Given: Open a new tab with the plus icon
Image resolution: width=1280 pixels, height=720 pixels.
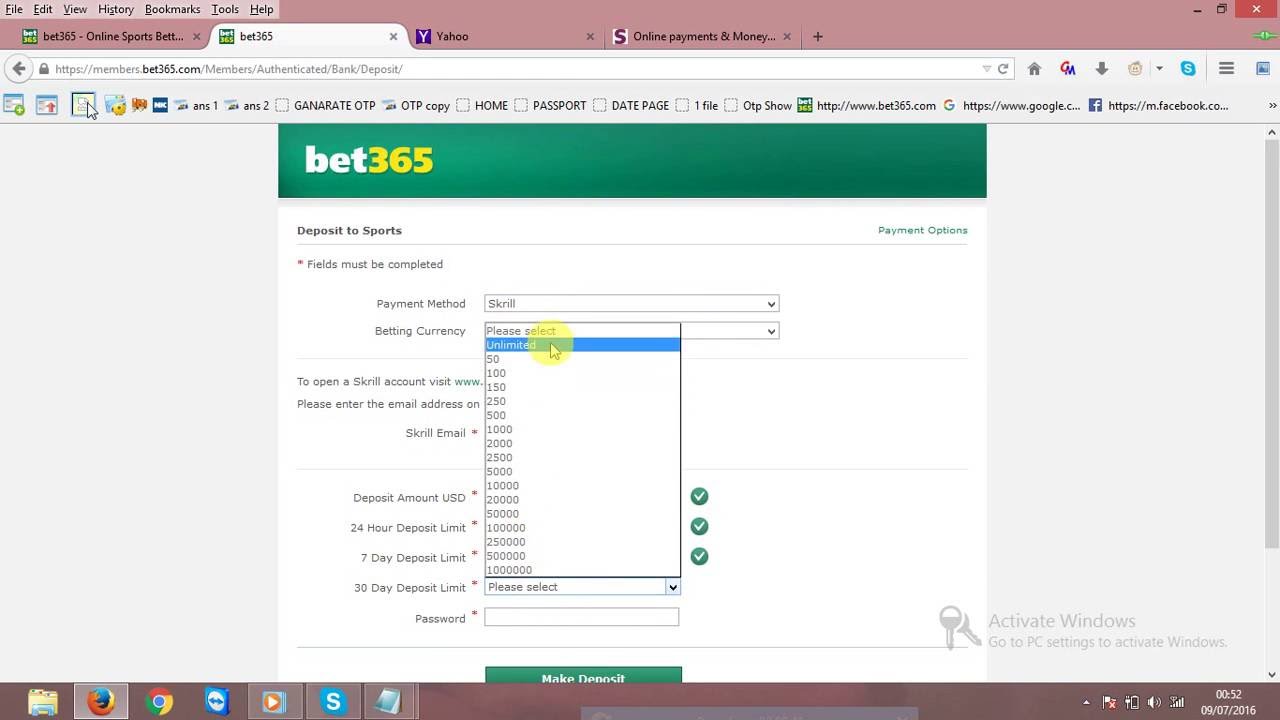Looking at the screenshot, I should [x=818, y=36].
